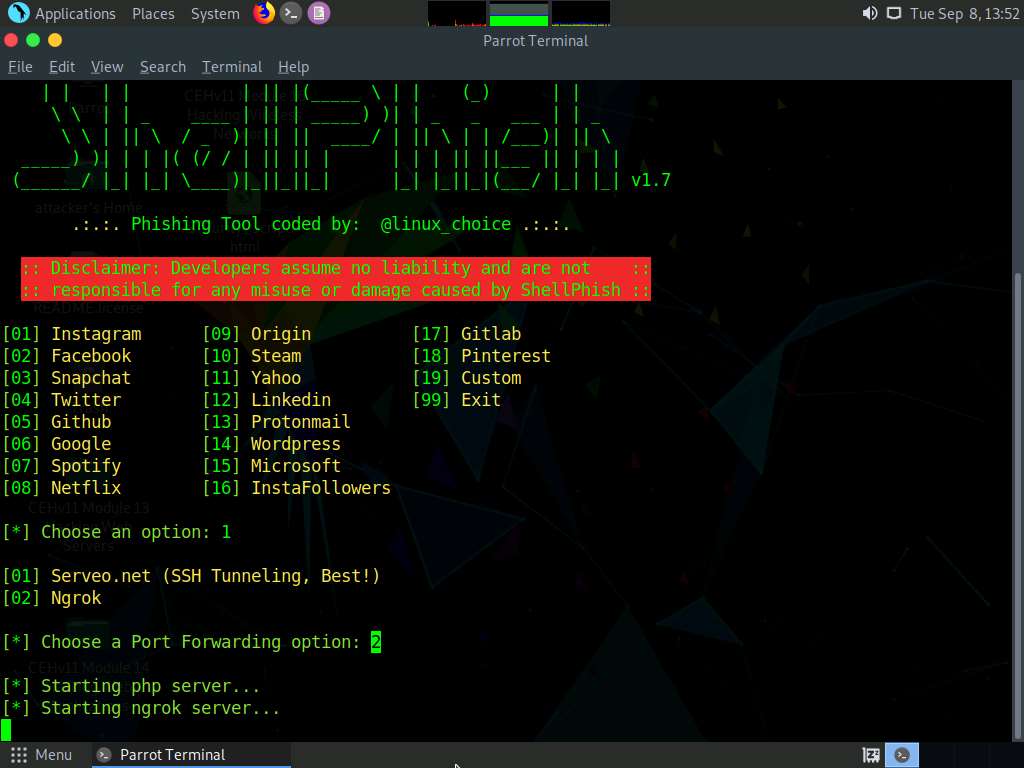This screenshot has width=1024, height=768.
Task: Click 'Choose an option: 1' prompt line
Action: pyautogui.click(x=117, y=532)
